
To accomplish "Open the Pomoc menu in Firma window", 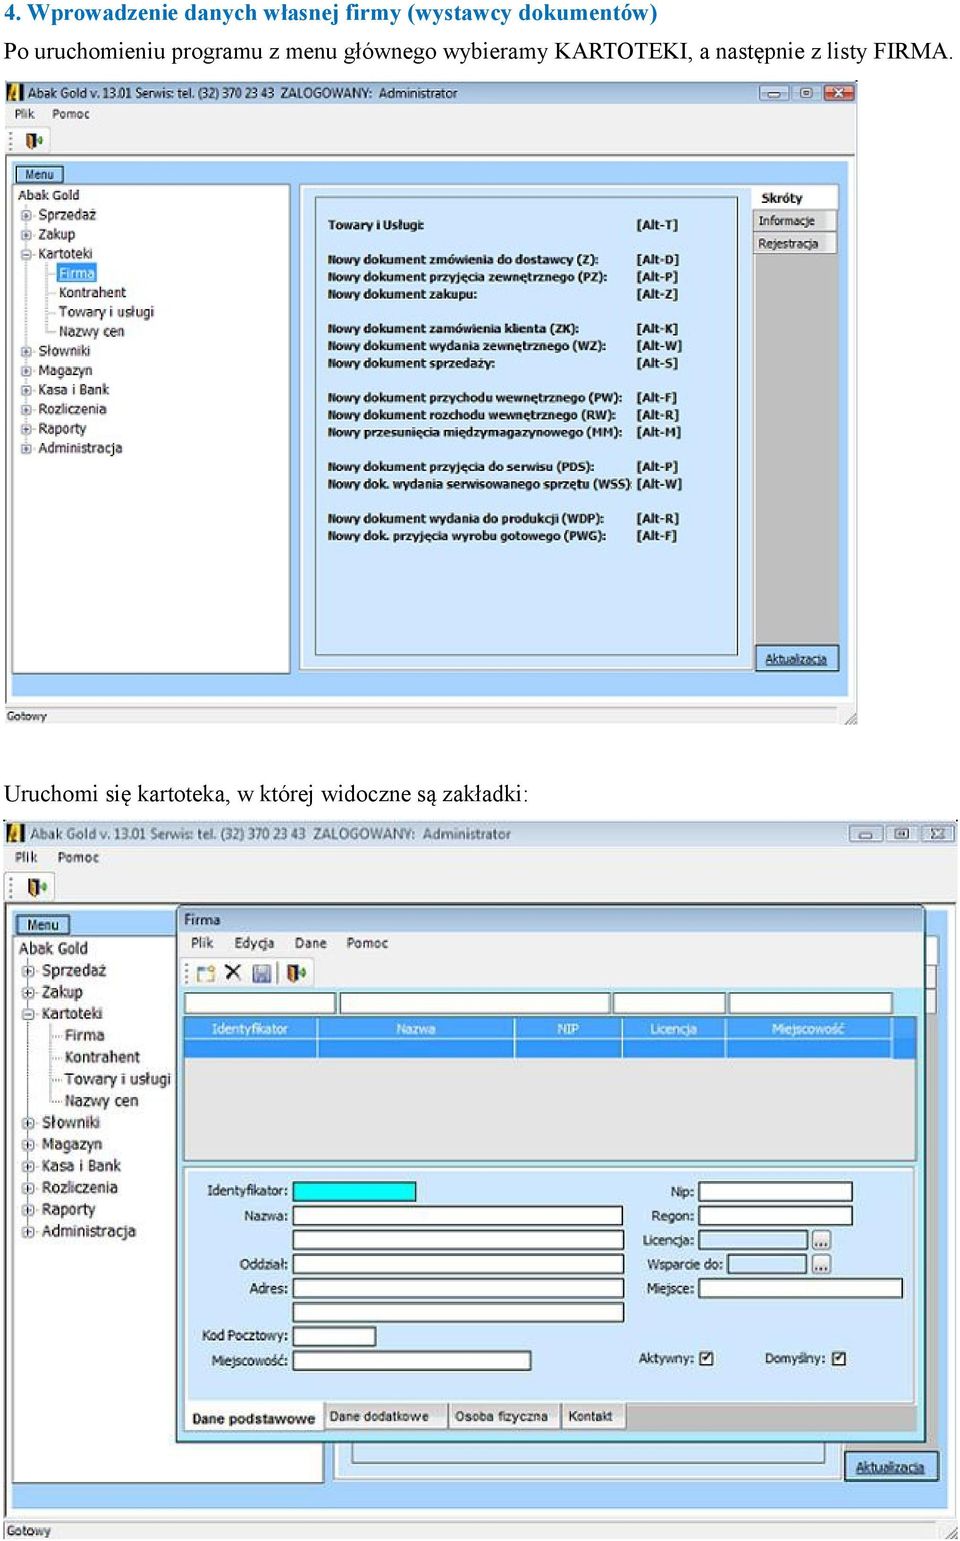I will point(367,943).
